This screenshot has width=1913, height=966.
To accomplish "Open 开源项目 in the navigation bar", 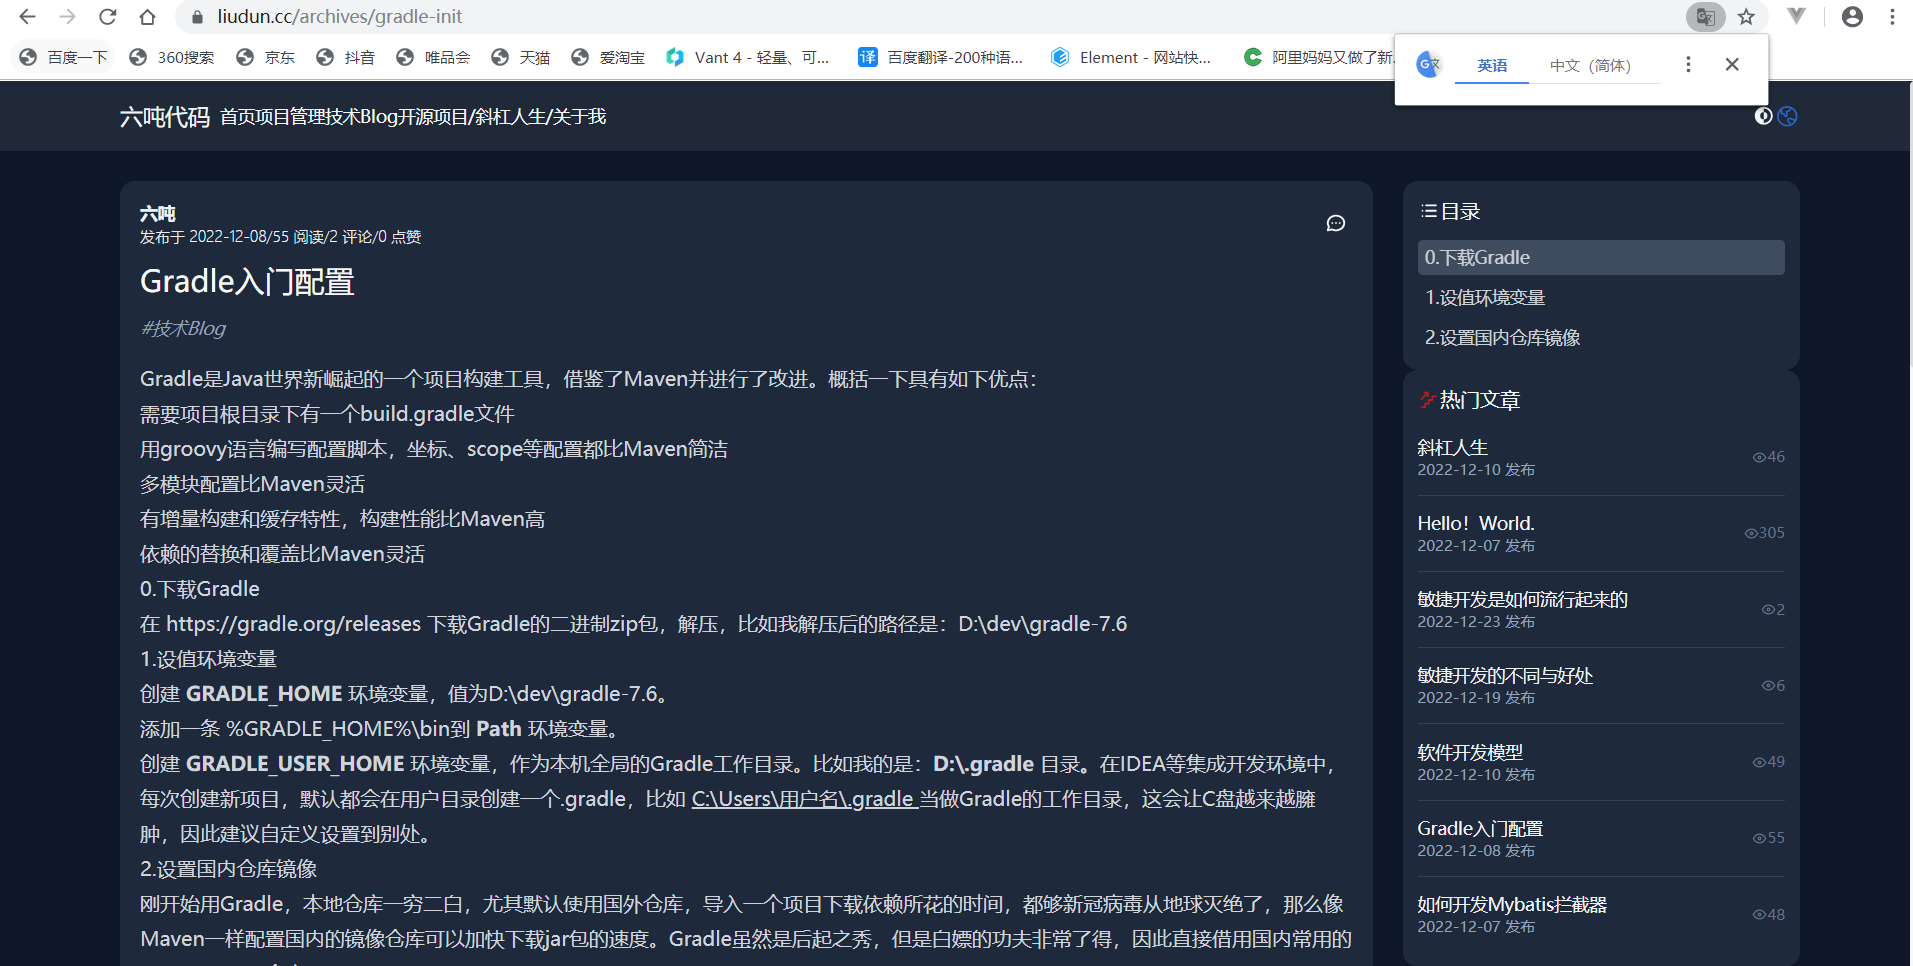I will point(433,117).
